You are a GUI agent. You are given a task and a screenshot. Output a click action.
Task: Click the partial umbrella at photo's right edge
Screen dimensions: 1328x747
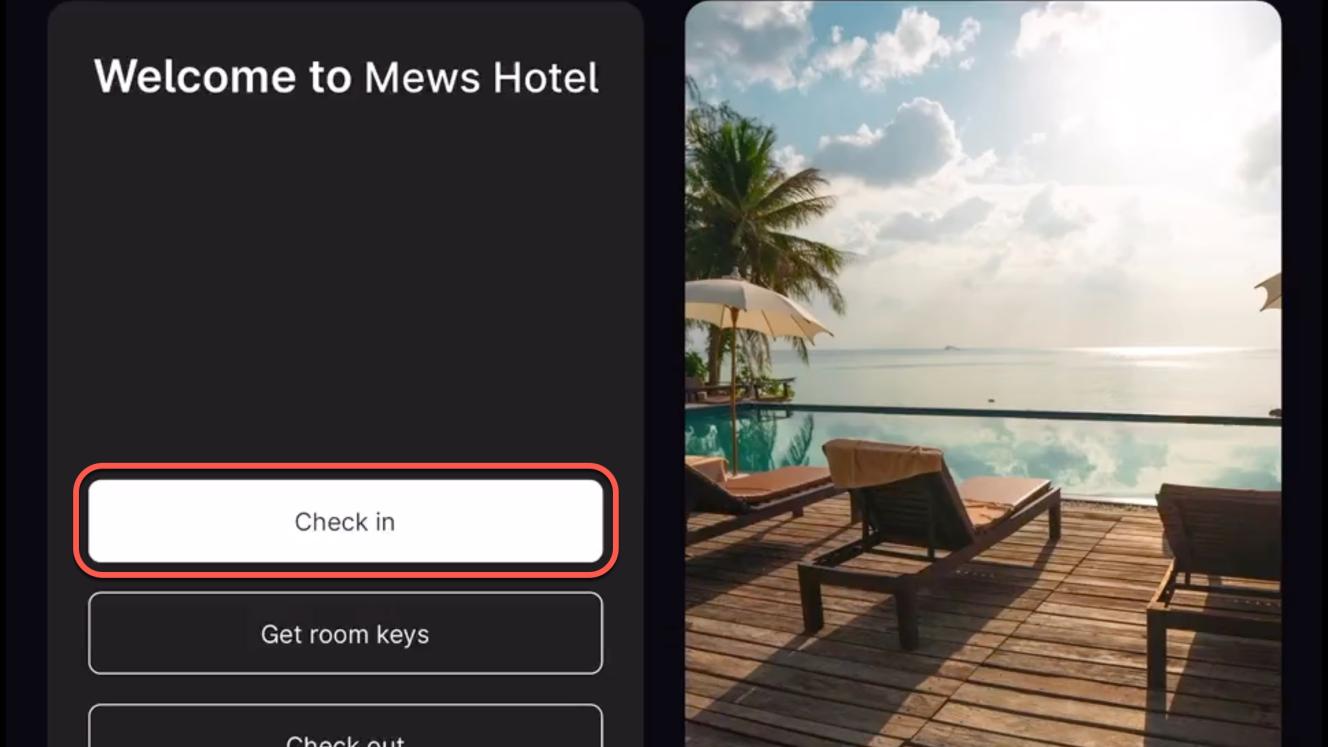[1269, 291]
